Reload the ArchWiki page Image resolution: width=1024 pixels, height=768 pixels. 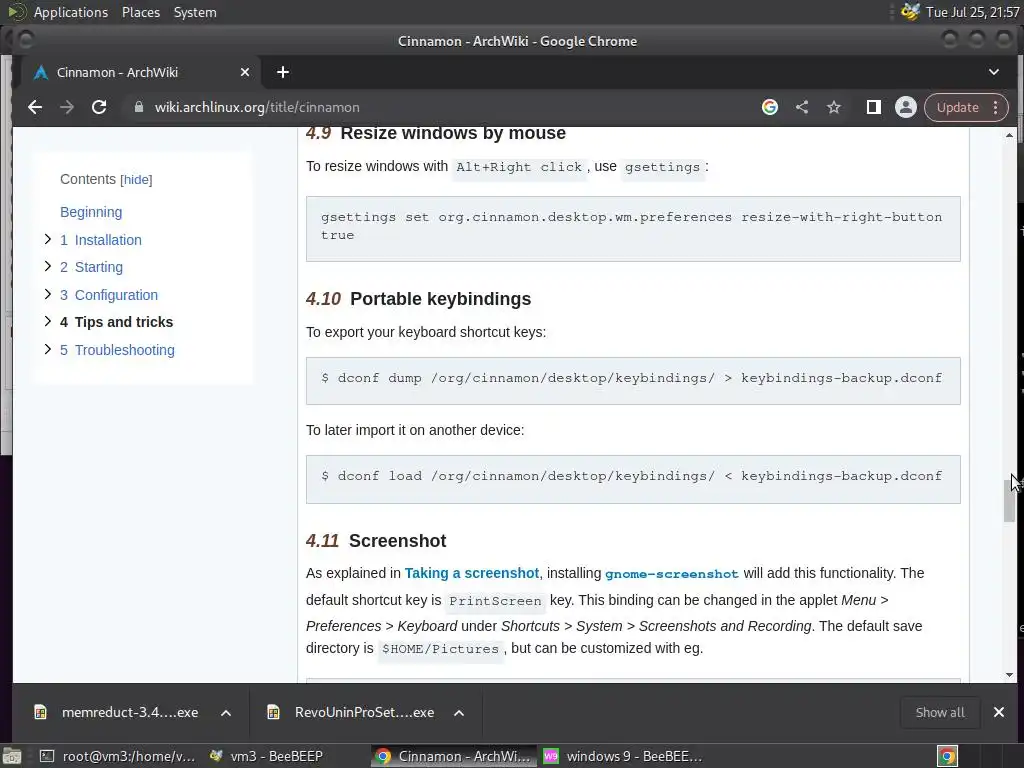(99, 107)
